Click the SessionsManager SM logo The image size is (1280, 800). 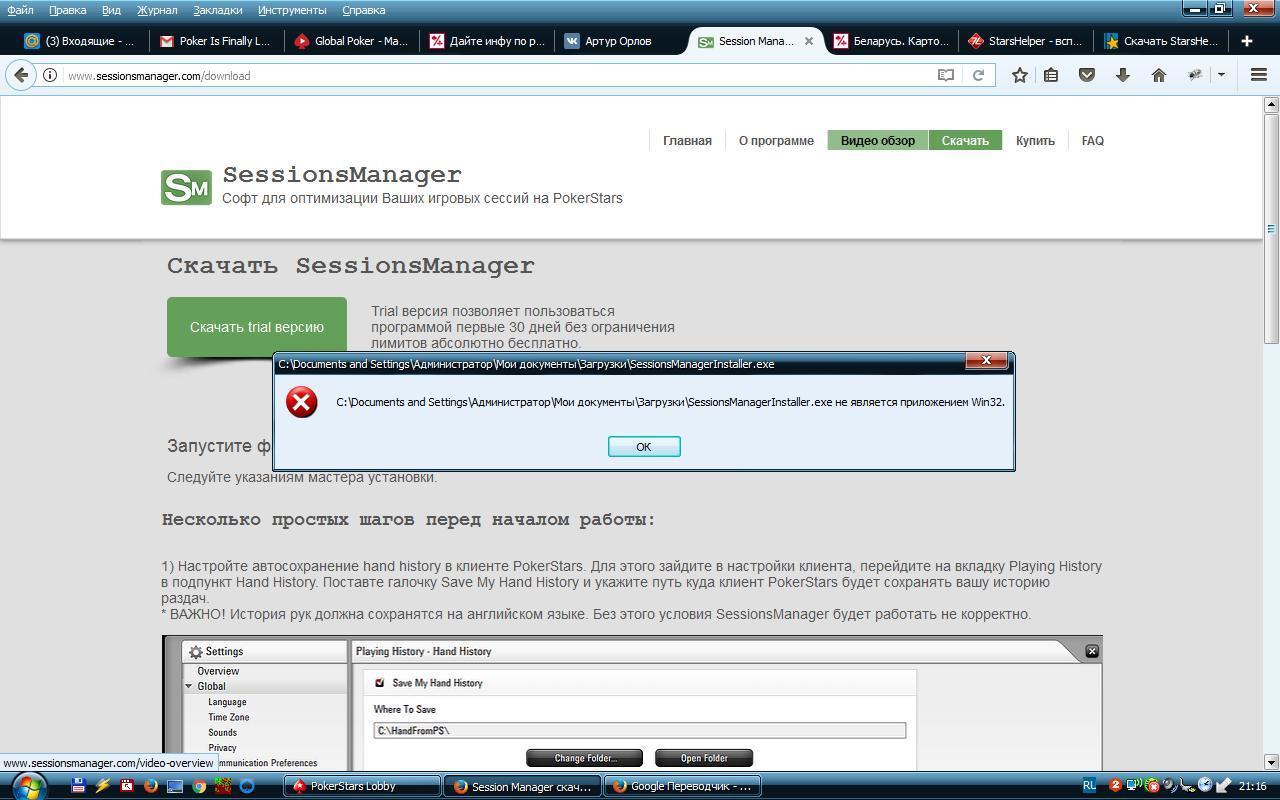[x=186, y=187]
